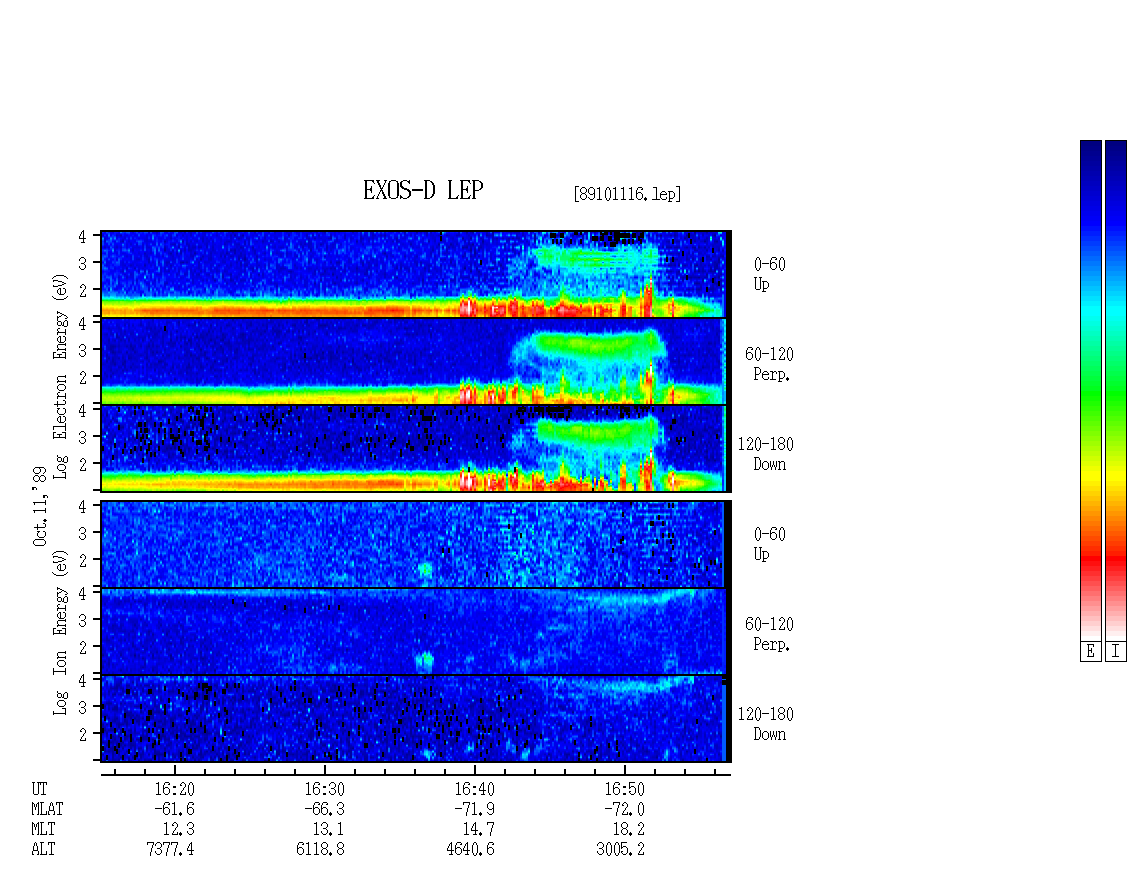
Task: Click the ALT value 4640.6
Action: [470, 850]
